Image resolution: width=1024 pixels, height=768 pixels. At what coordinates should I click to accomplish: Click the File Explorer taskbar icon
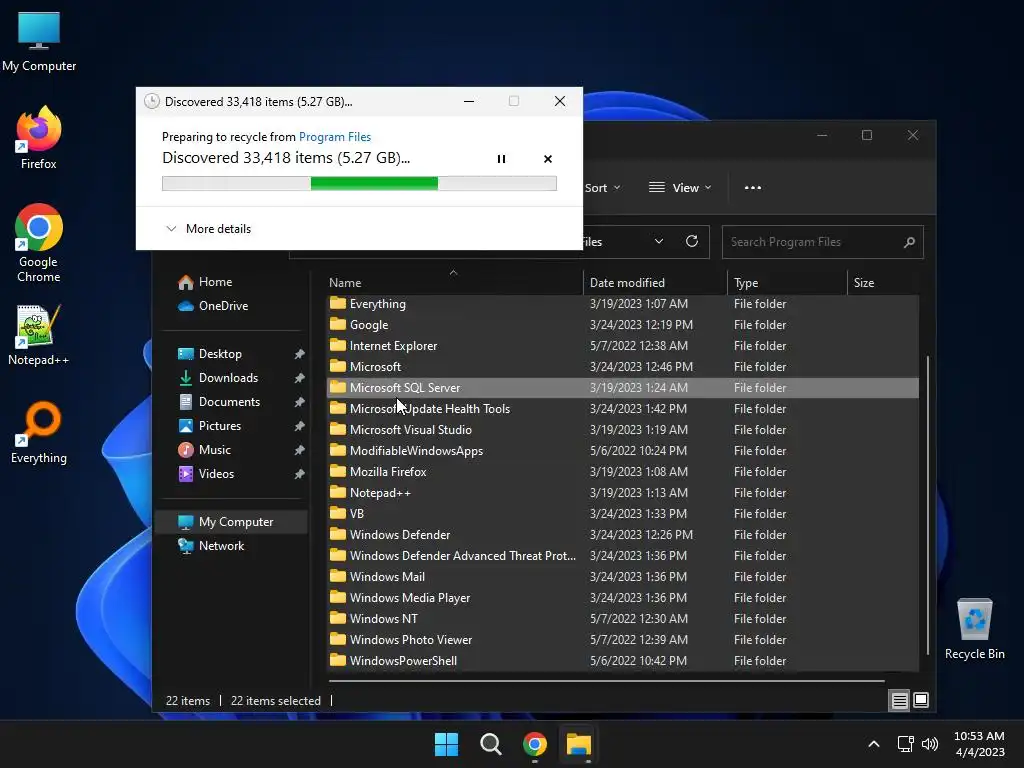(579, 744)
